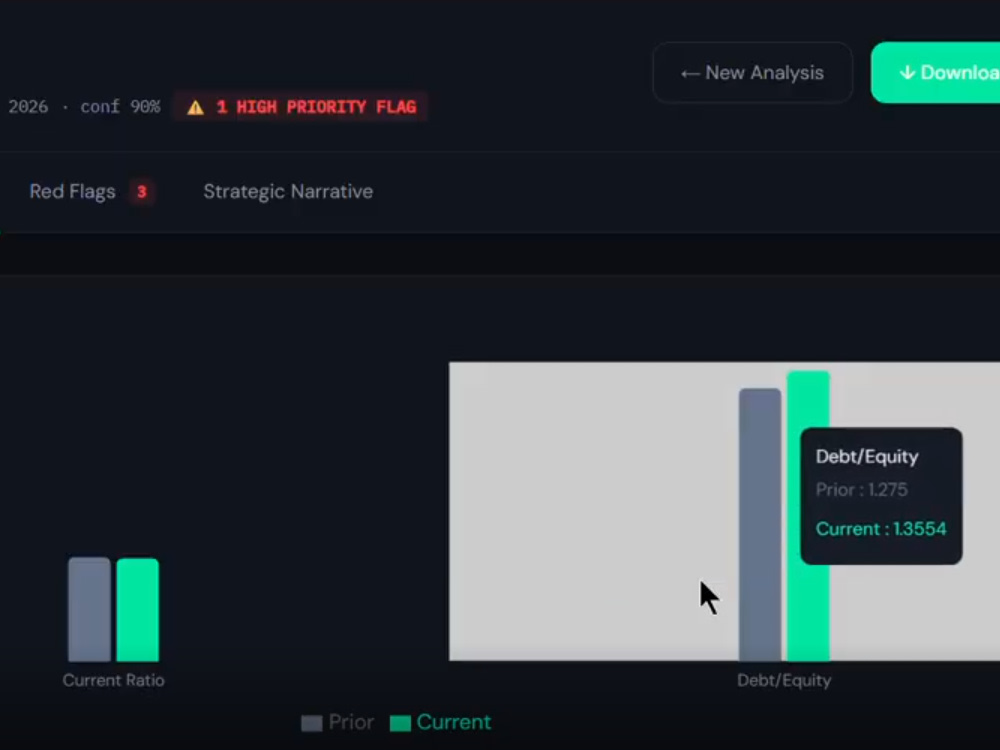1000x750 pixels.
Task: Toggle the Current series in legend
Action: pyautogui.click(x=441, y=723)
